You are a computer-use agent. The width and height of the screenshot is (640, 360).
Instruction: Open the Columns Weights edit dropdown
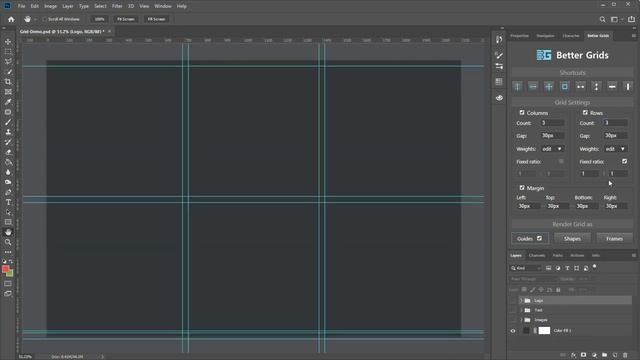tap(552, 149)
